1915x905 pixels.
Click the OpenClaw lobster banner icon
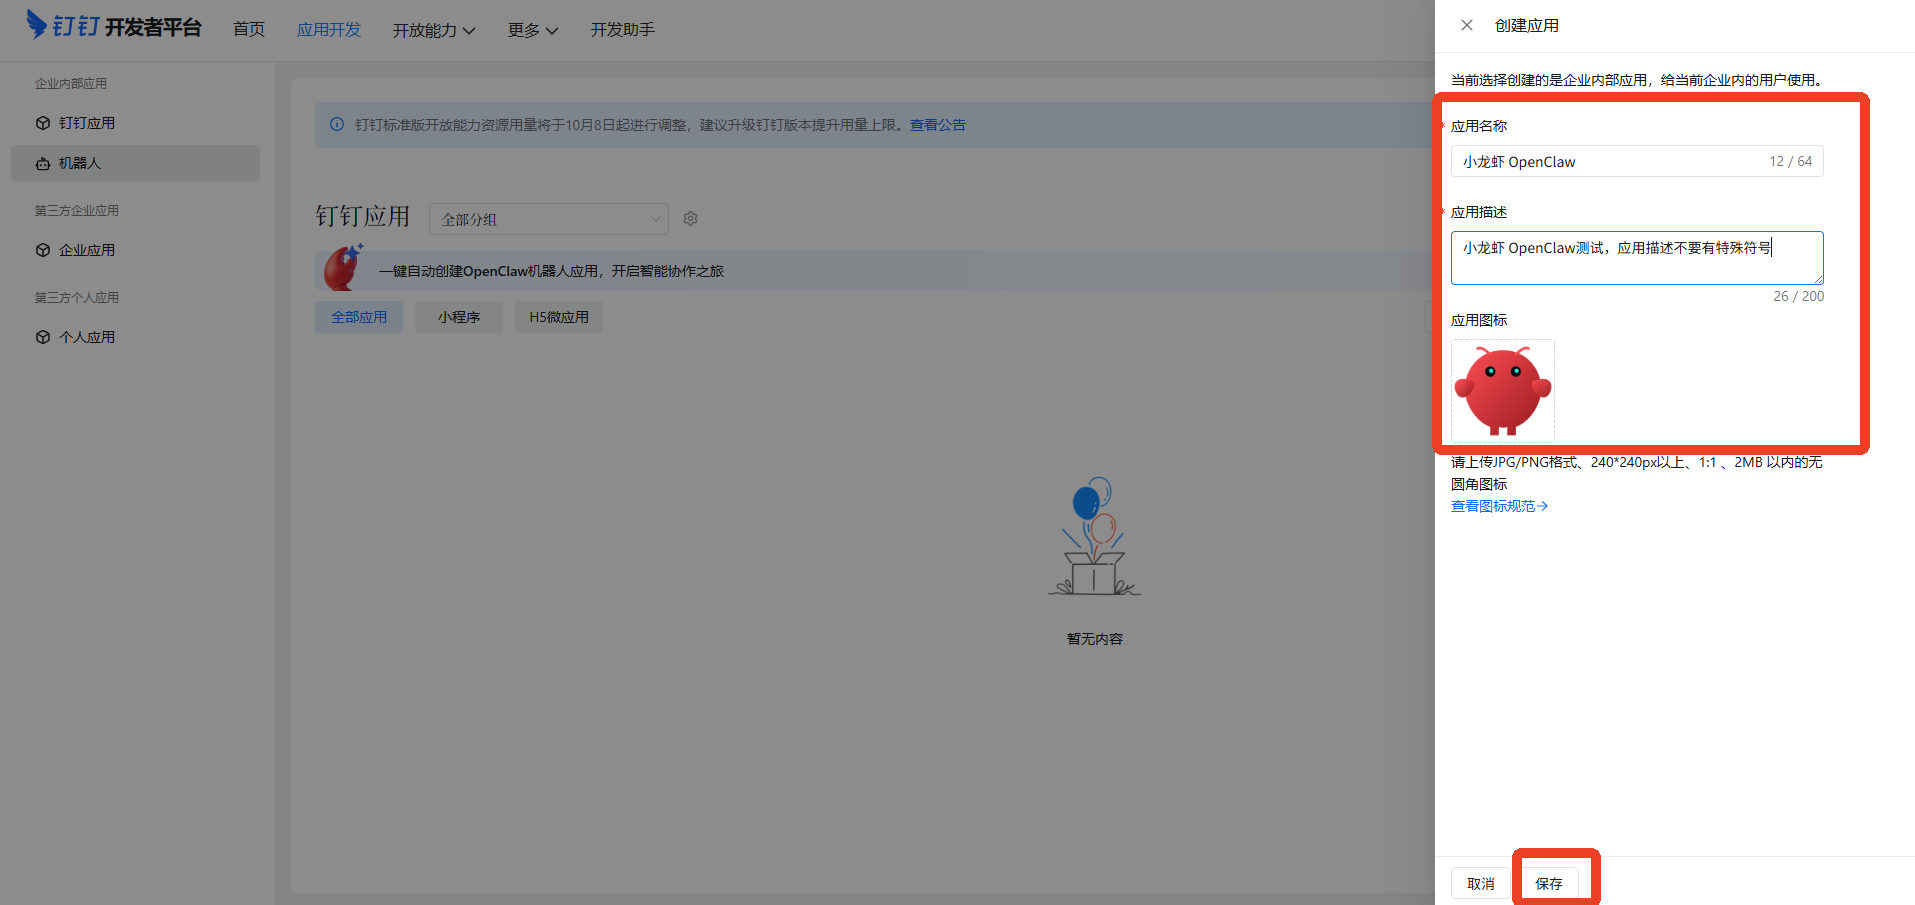tap(343, 269)
